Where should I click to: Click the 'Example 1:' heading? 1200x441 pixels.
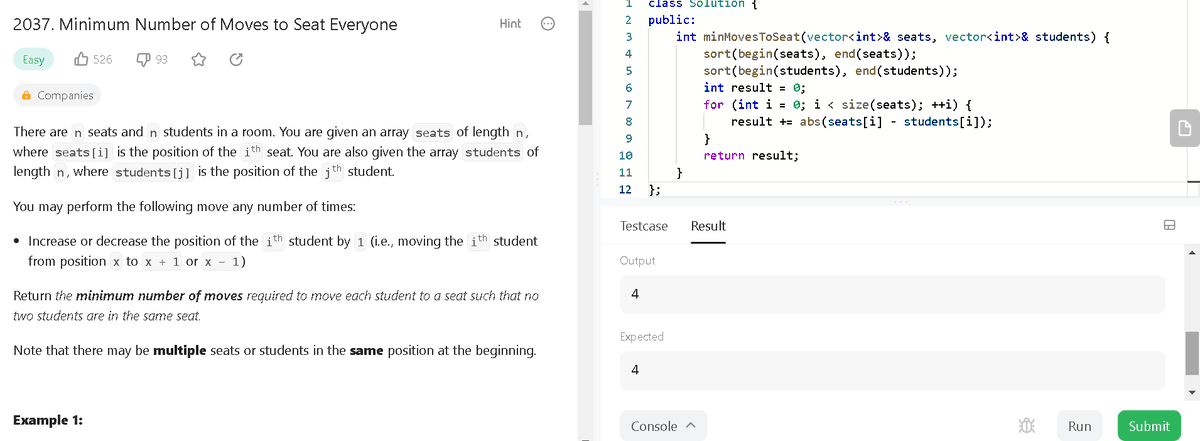pos(48,420)
